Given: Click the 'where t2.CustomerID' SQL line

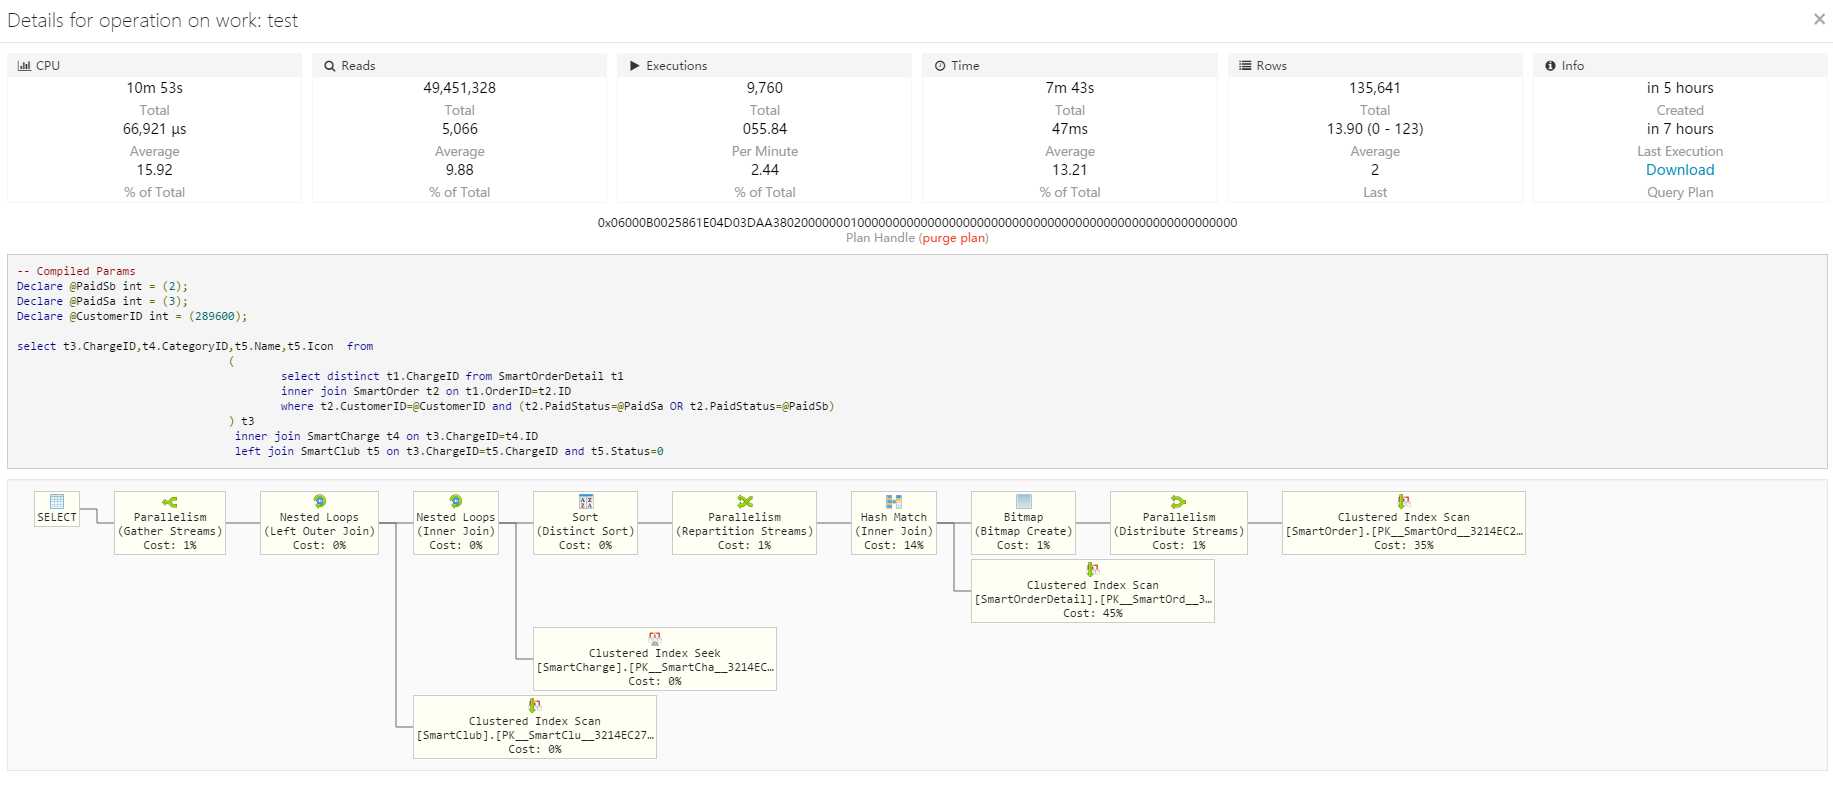Looking at the screenshot, I should click(557, 406).
